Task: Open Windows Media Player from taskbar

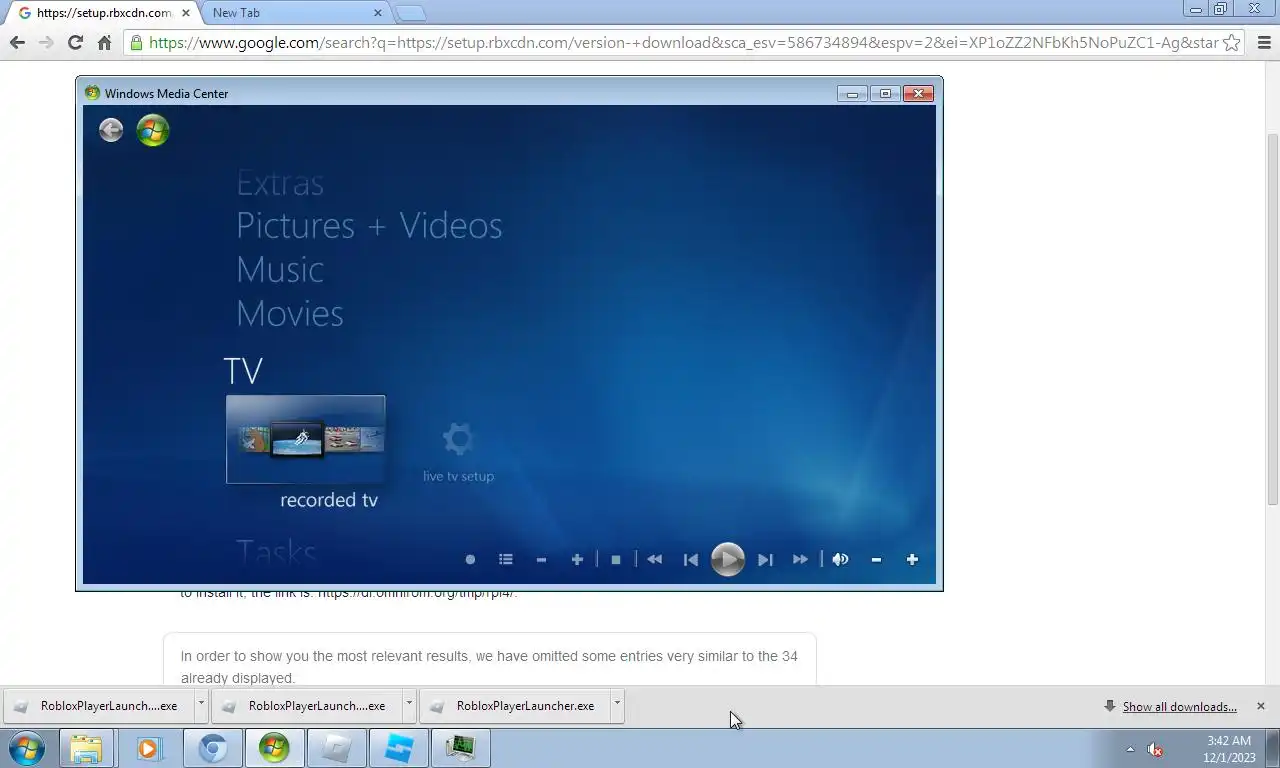Action: tap(149, 748)
